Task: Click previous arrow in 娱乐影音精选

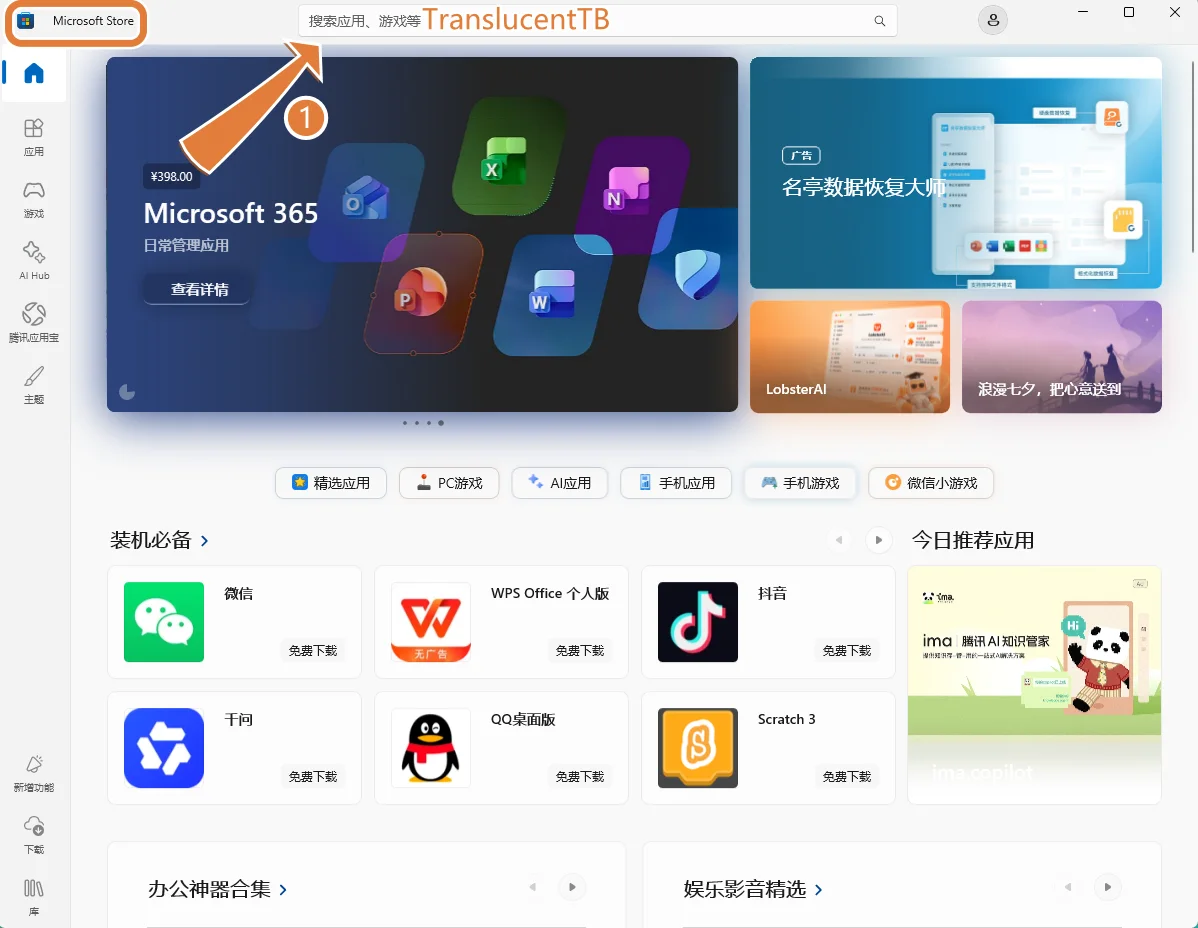Action: (1068, 887)
